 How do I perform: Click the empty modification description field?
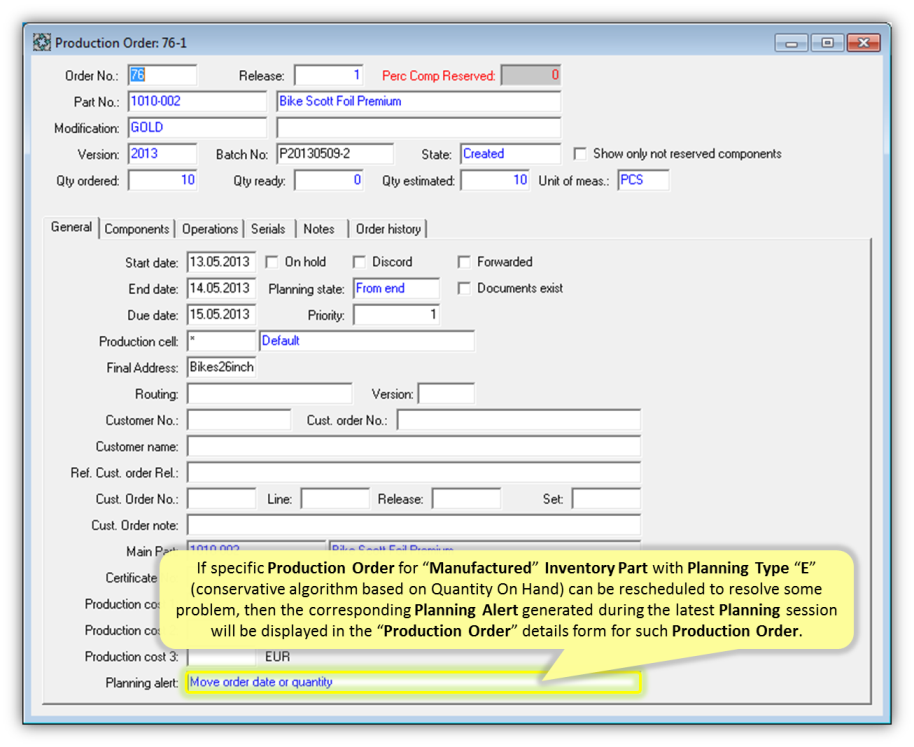[419, 128]
